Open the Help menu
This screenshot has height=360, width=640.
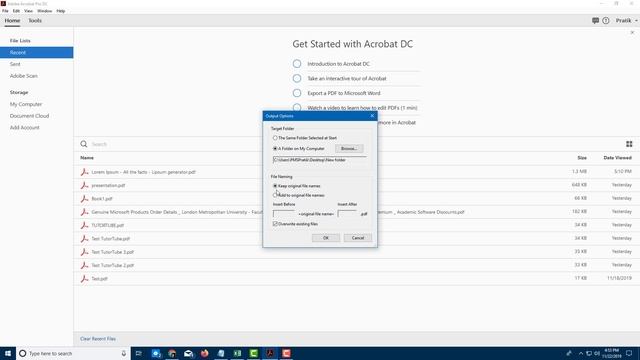[x=61, y=11]
